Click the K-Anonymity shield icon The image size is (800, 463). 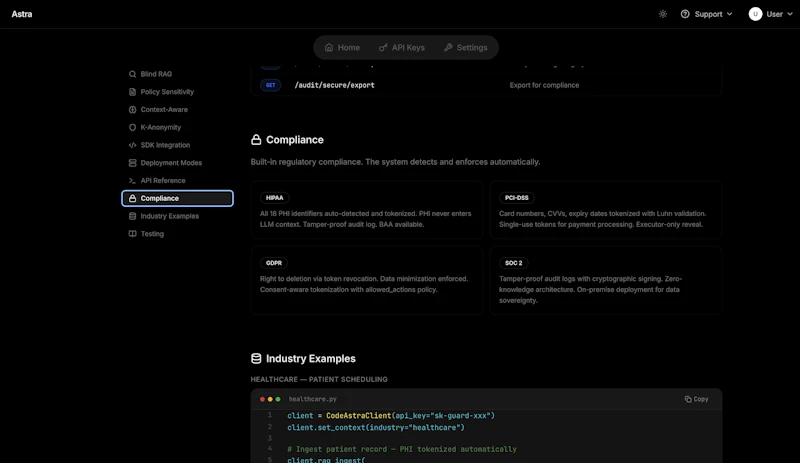(x=132, y=128)
